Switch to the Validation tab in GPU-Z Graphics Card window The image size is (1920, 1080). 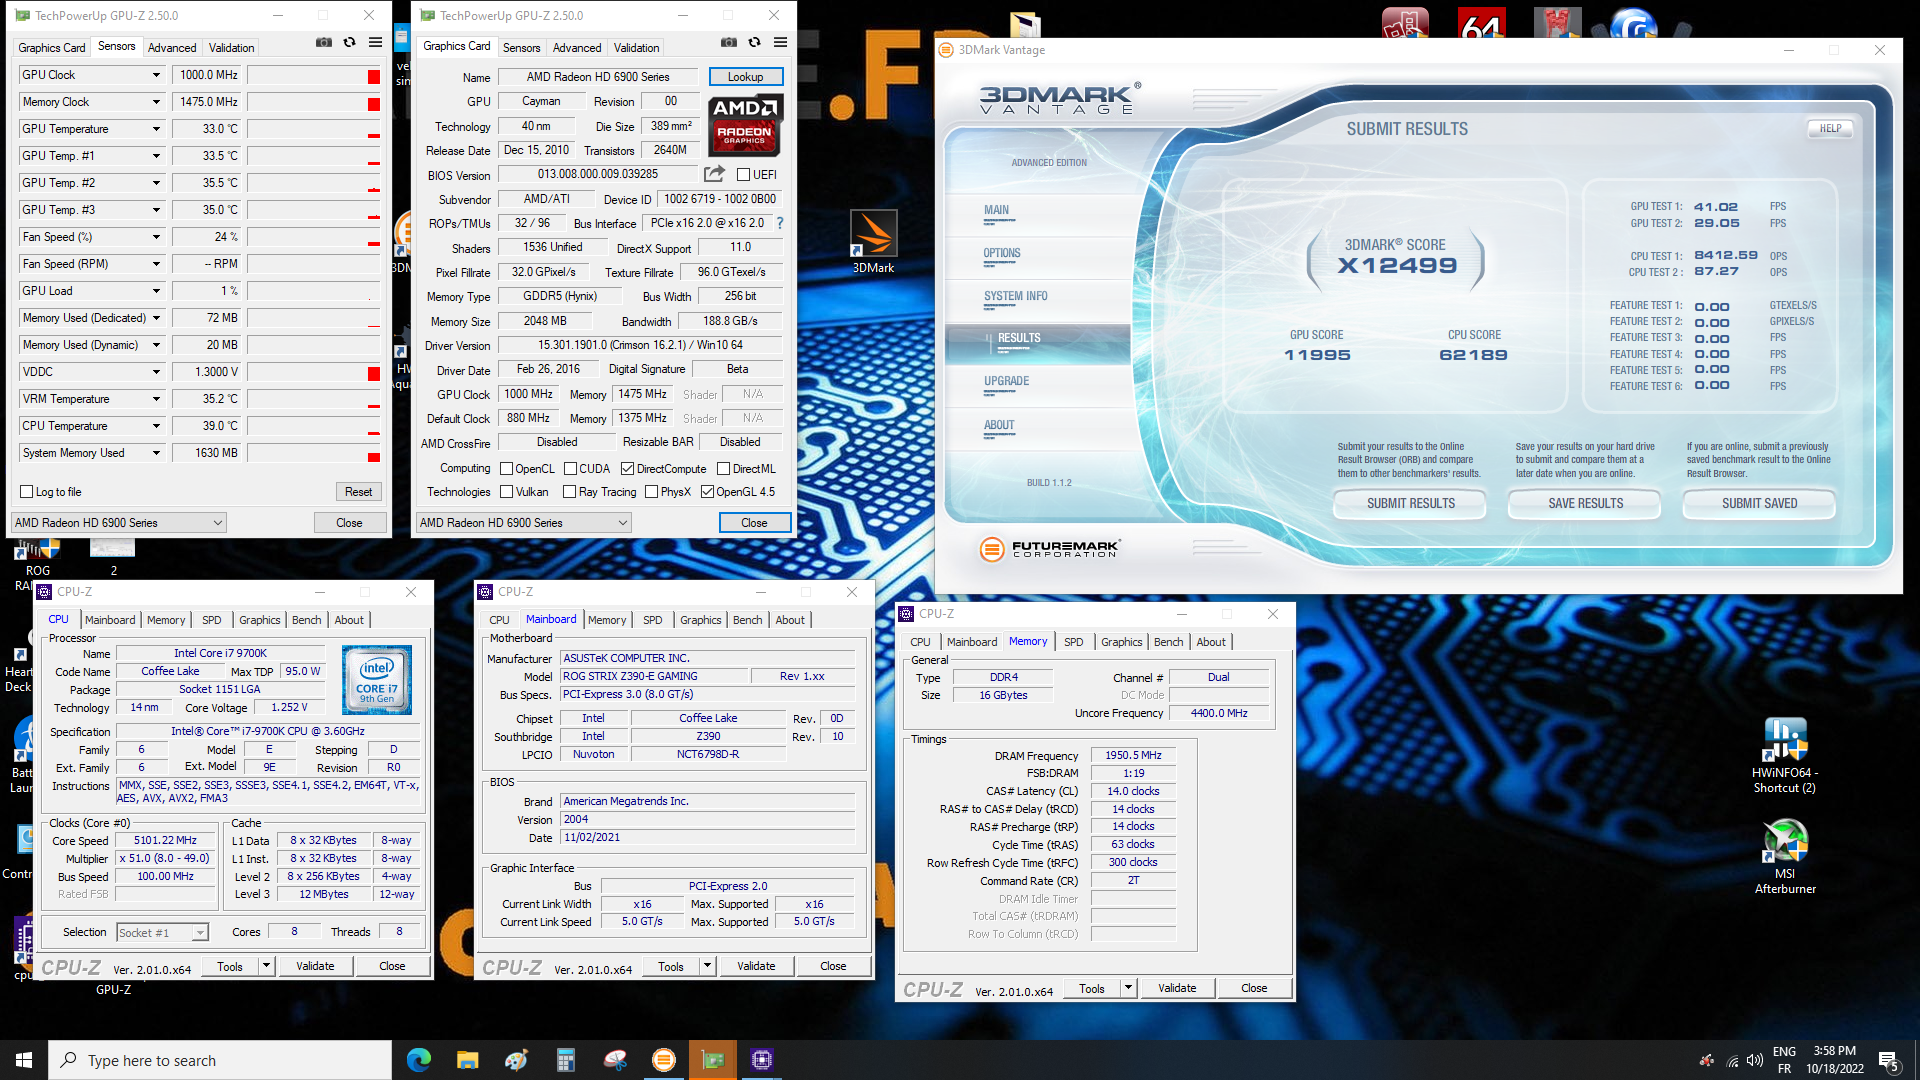[636, 48]
